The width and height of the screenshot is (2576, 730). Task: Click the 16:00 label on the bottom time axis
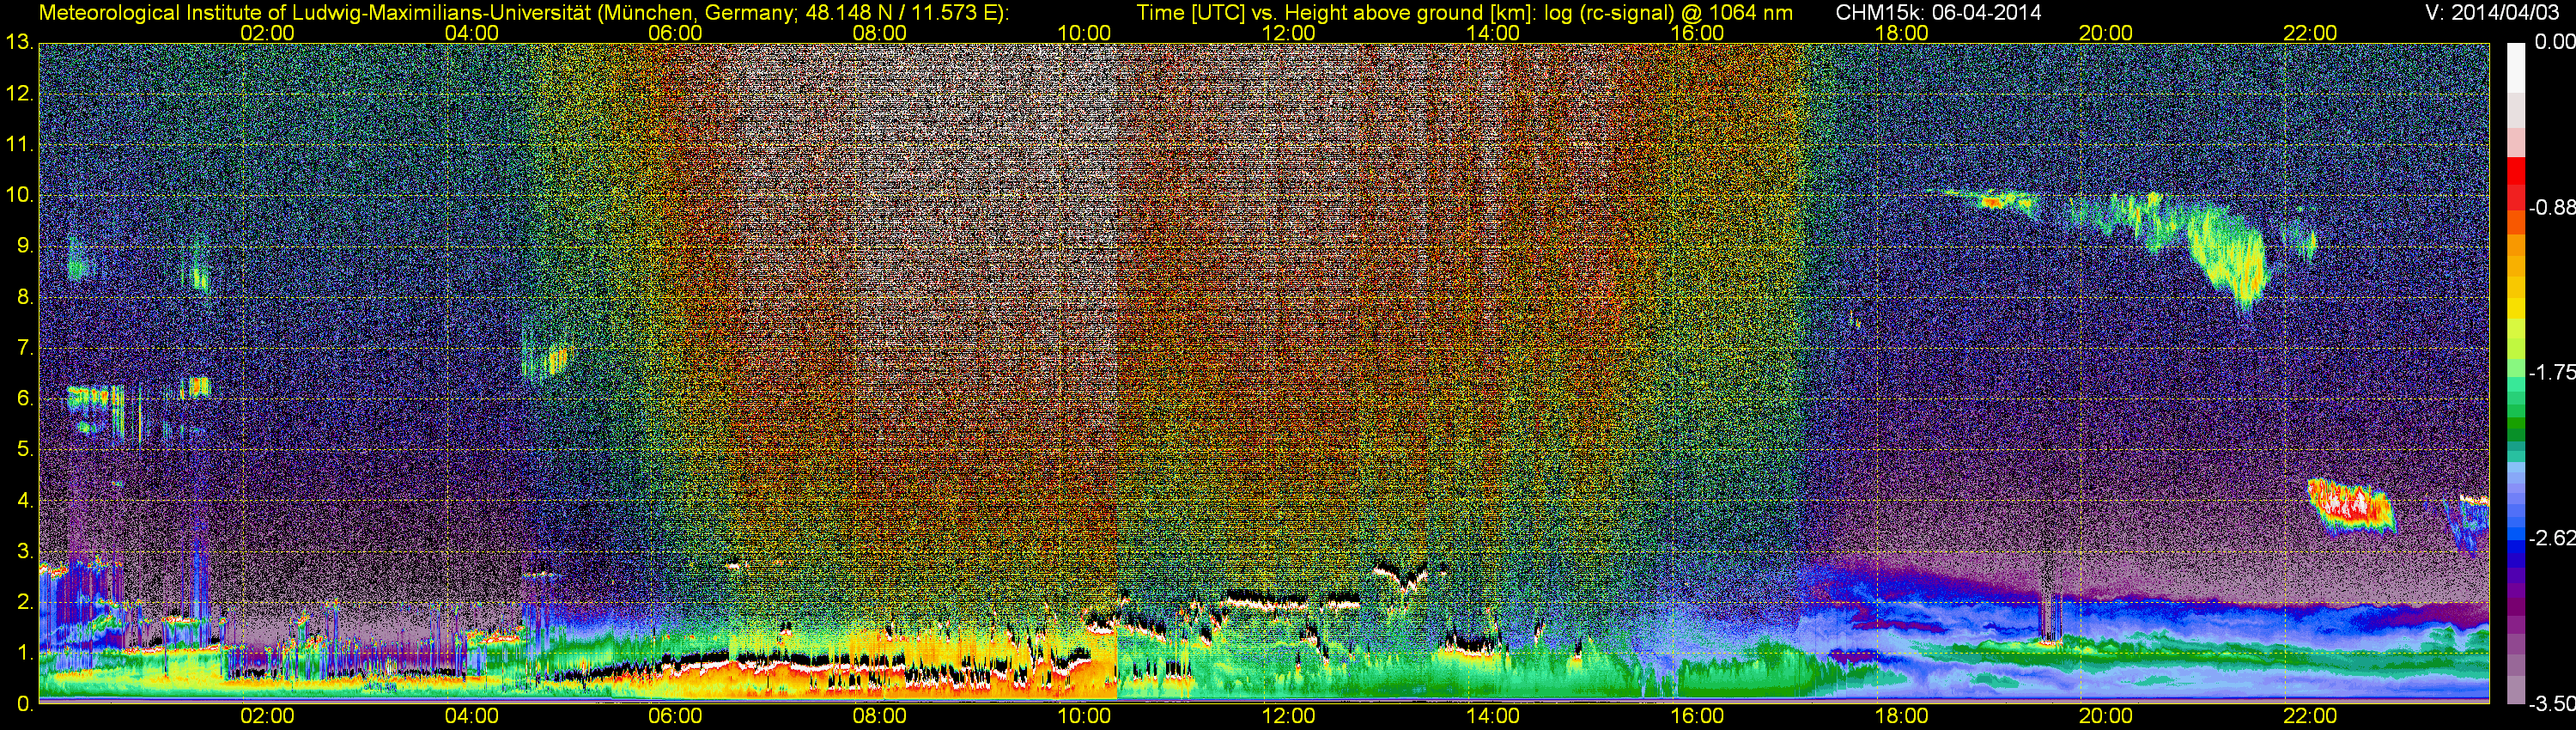point(1697,716)
